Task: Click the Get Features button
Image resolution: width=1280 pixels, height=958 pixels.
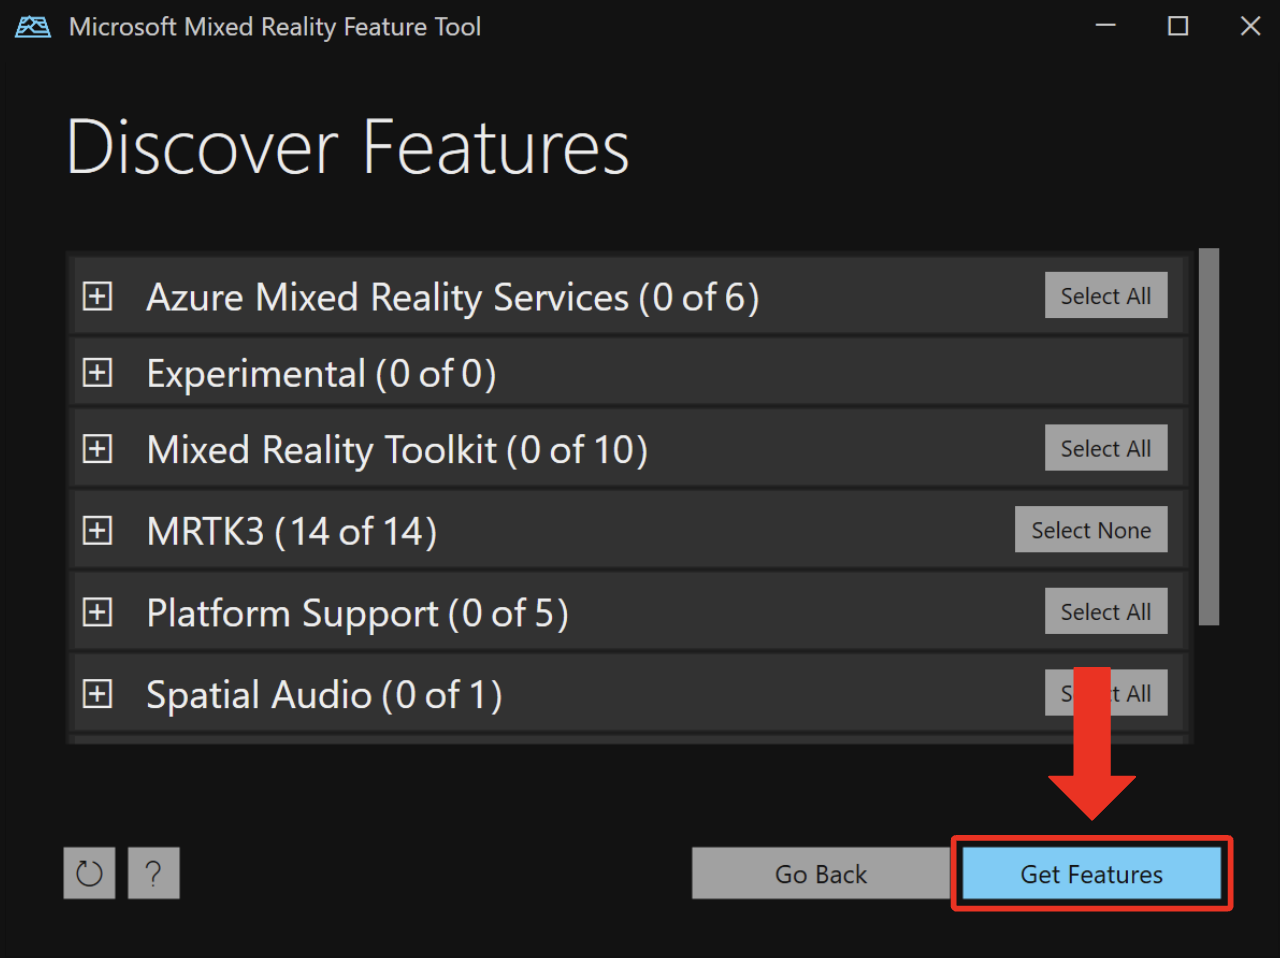Action: [x=1091, y=874]
